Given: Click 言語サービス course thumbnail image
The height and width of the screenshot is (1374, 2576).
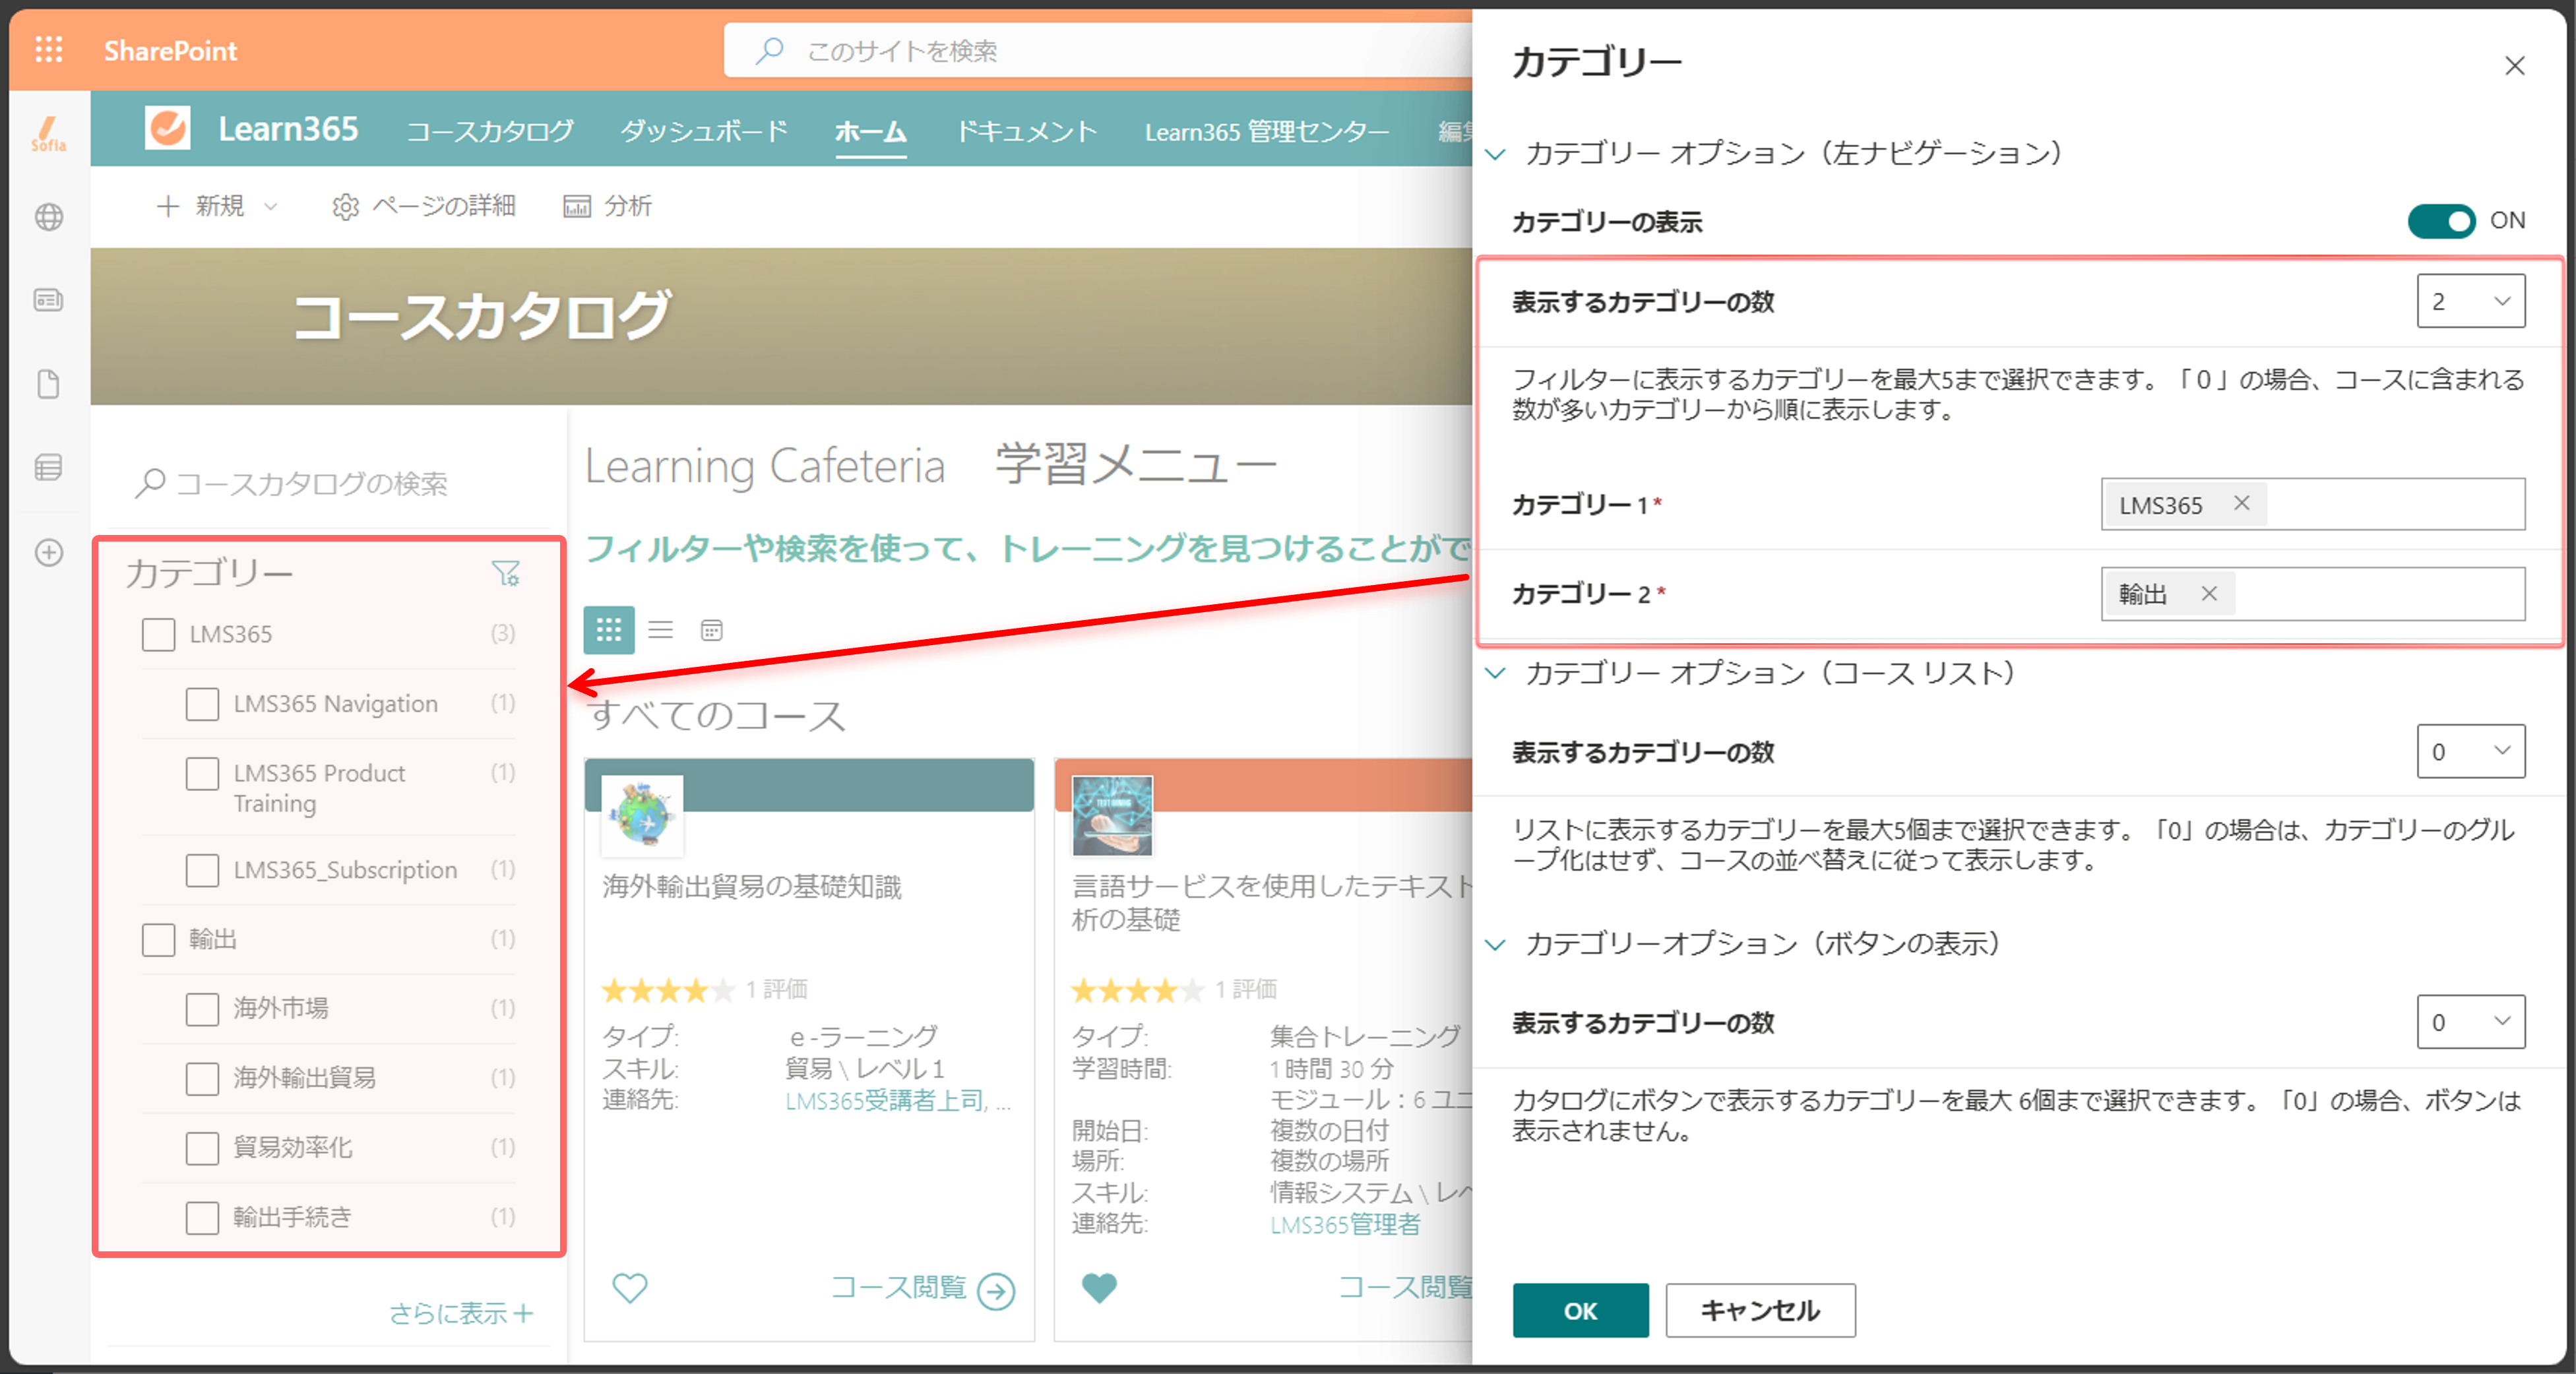Looking at the screenshot, I should 1112,815.
